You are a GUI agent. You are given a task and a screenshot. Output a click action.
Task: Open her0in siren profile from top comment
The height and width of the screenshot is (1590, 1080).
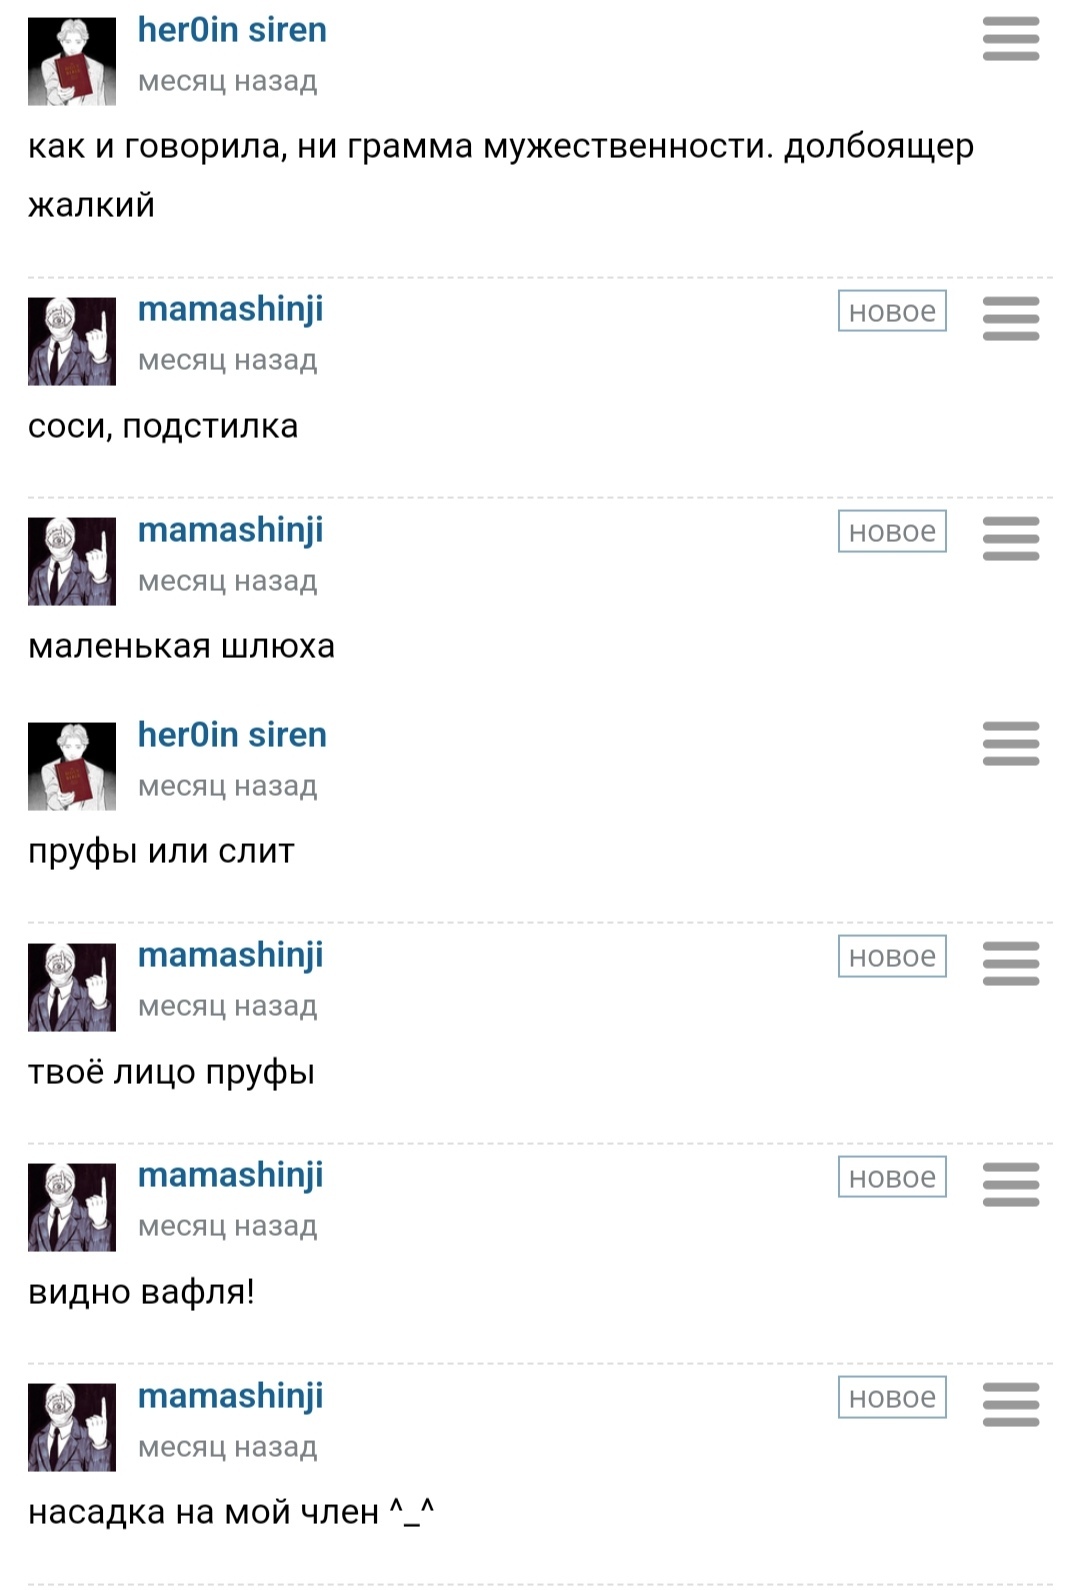[232, 30]
